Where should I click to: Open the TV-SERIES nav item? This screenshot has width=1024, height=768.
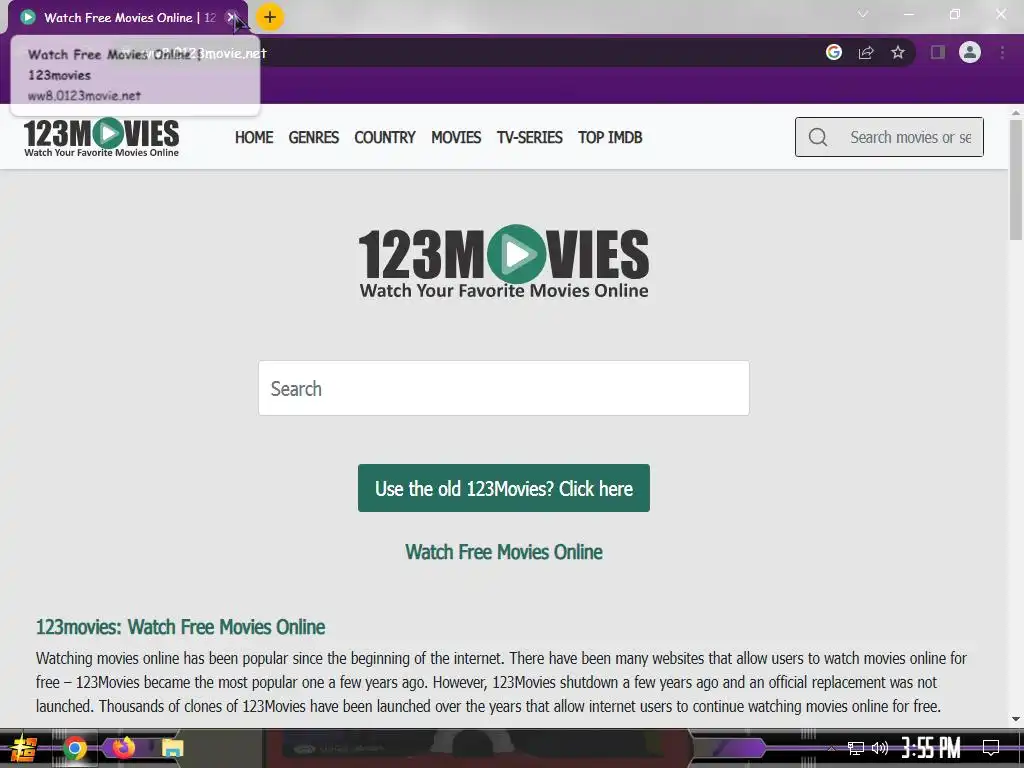[x=530, y=137]
